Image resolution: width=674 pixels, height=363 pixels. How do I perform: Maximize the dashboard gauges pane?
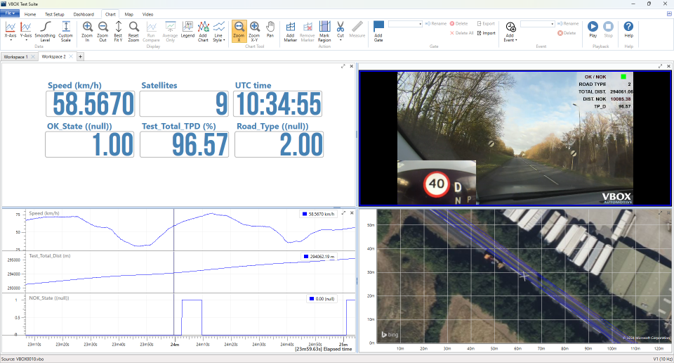[x=343, y=66]
